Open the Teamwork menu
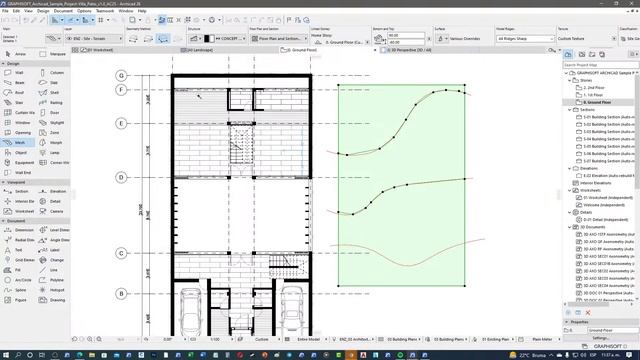The height and width of the screenshot is (360, 640). pyautogui.click(x=105, y=11)
